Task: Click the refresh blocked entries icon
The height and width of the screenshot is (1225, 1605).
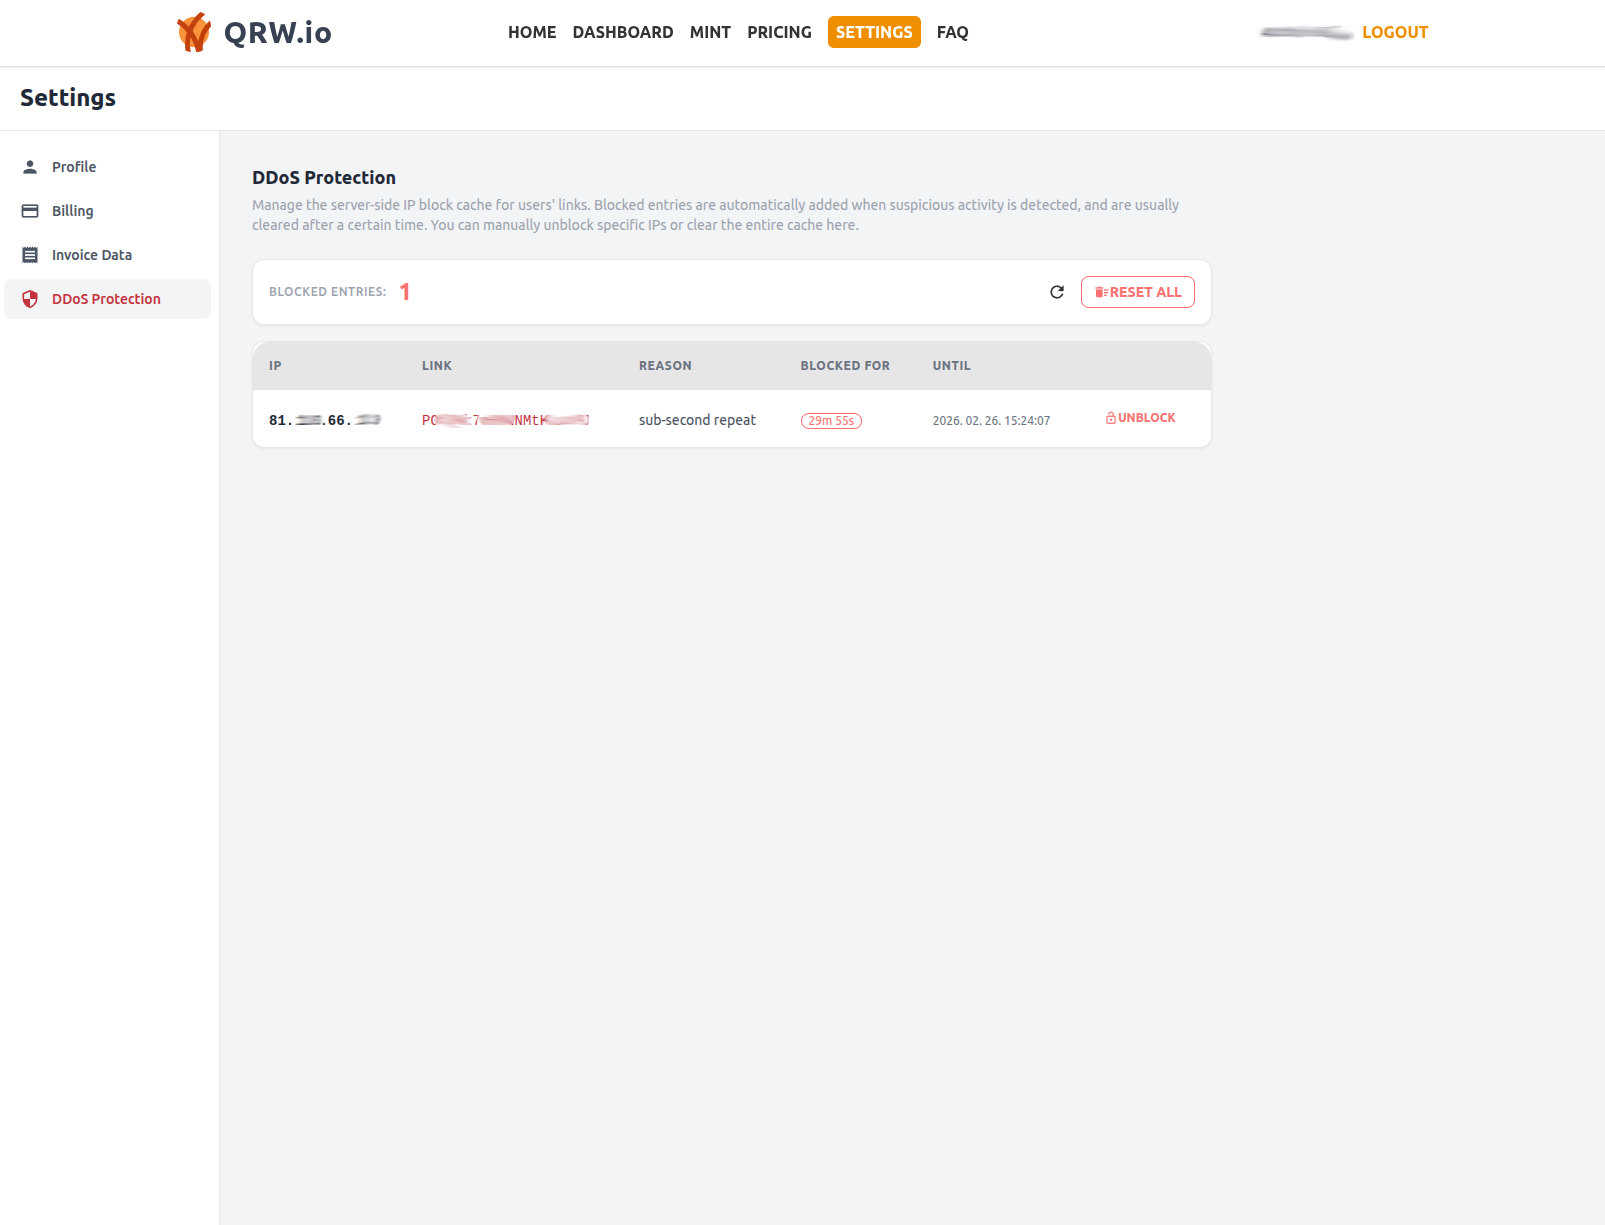Action: click(x=1056, y=292)
